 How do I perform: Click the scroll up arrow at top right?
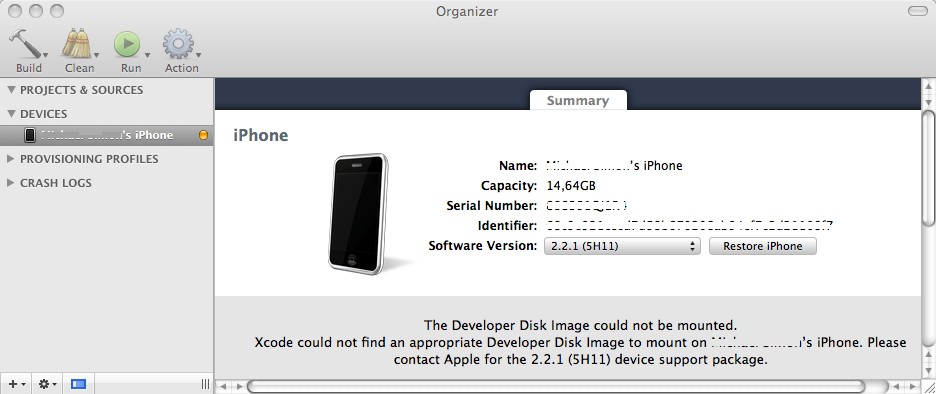click(929, 87)
